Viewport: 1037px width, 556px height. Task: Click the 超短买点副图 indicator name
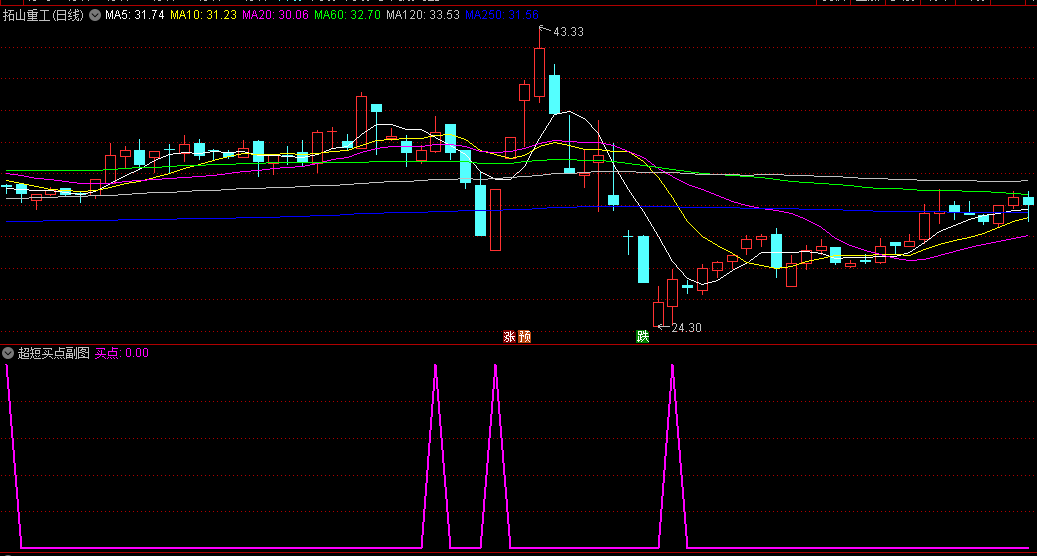[x=54, y=353]
